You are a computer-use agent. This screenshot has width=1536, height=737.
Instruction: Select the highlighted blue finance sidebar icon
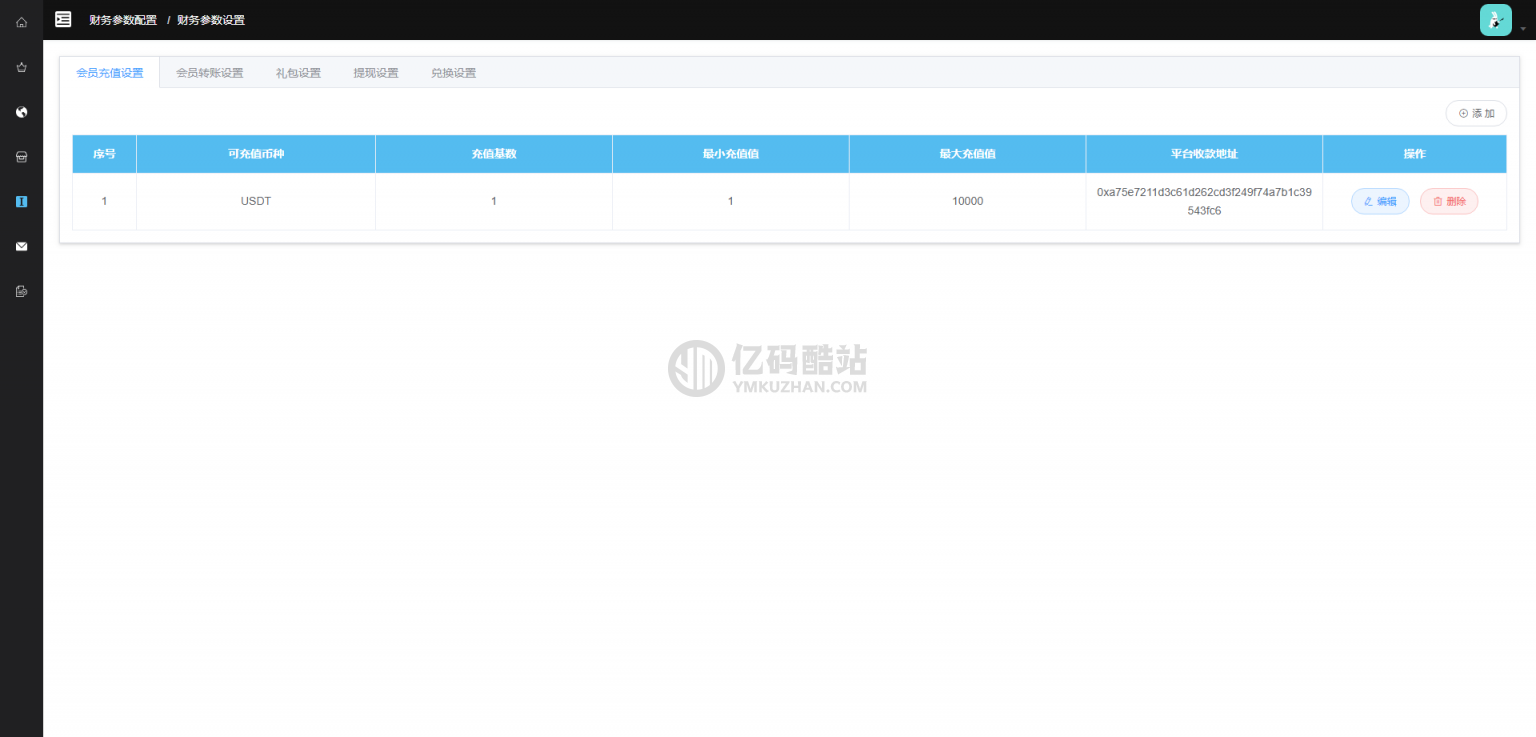coord(21,201)
